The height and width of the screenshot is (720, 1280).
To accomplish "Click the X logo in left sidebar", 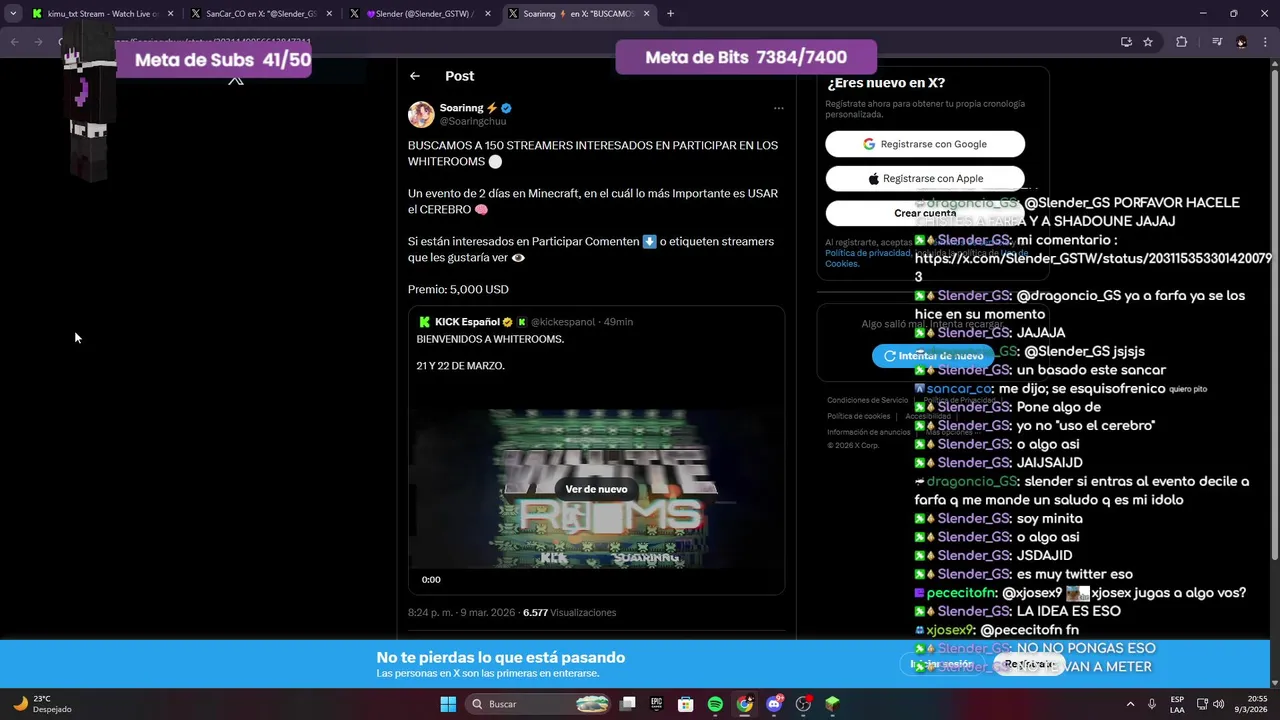I will click(x=236, y=78).
